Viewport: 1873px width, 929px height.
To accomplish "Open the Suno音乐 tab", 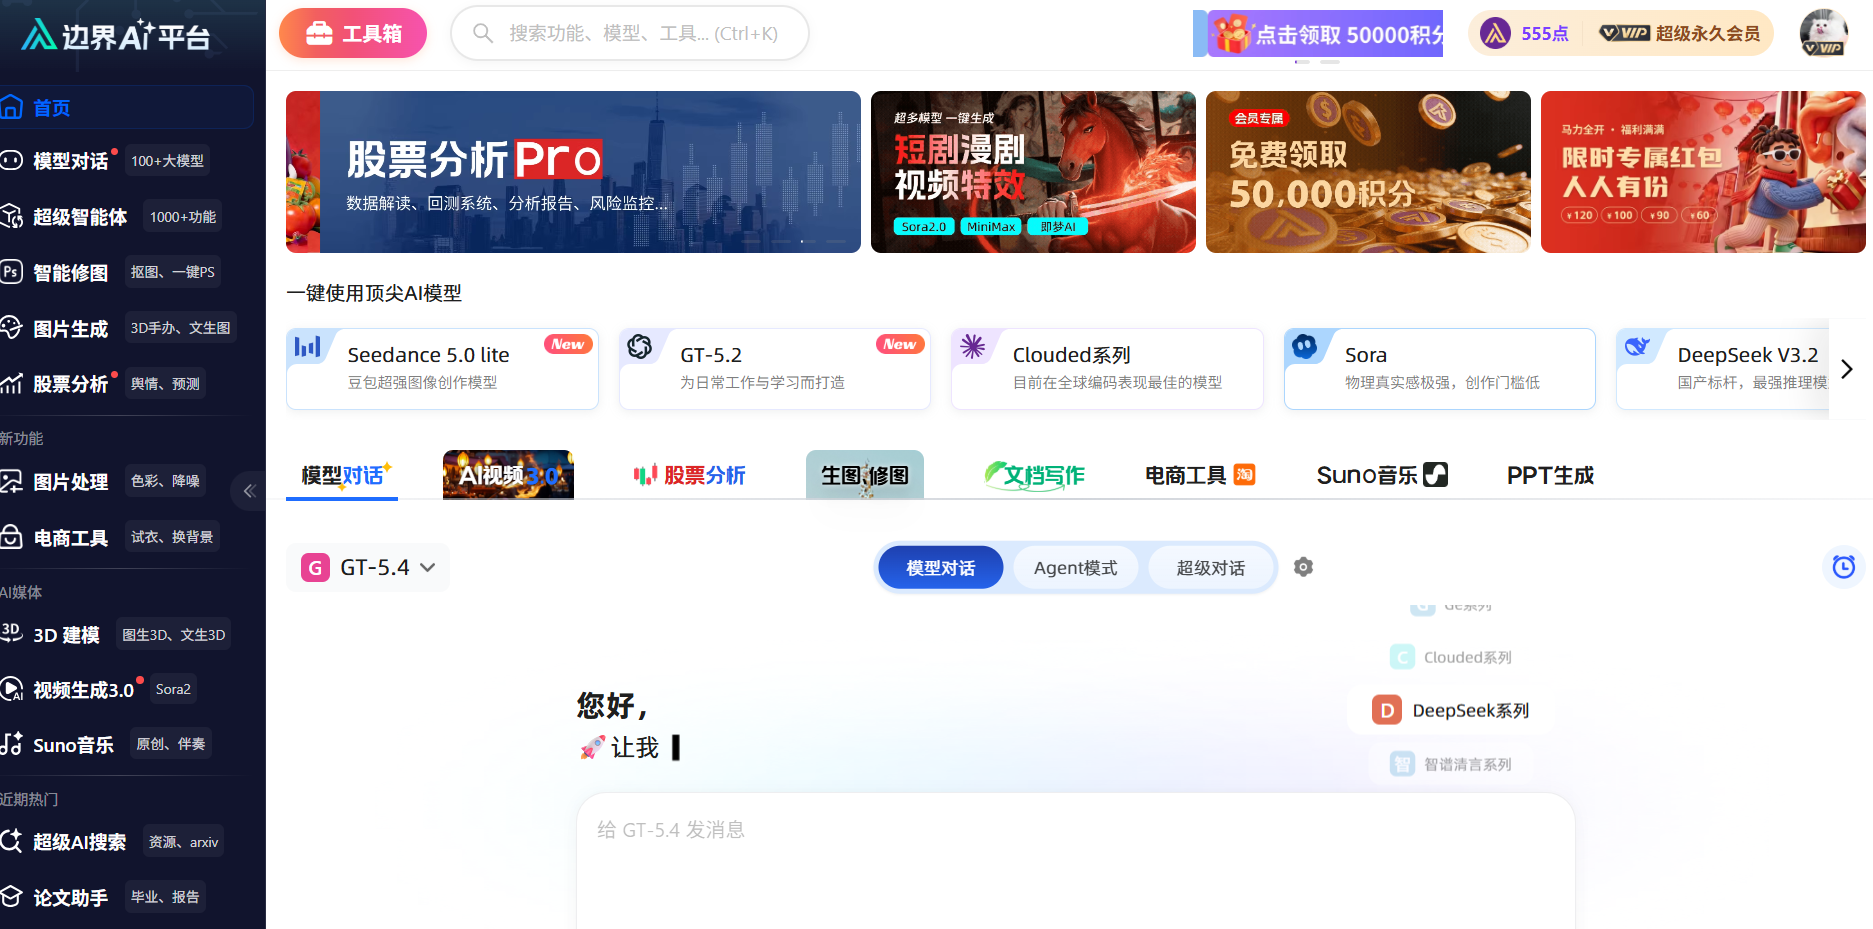I will [1381, 475].
